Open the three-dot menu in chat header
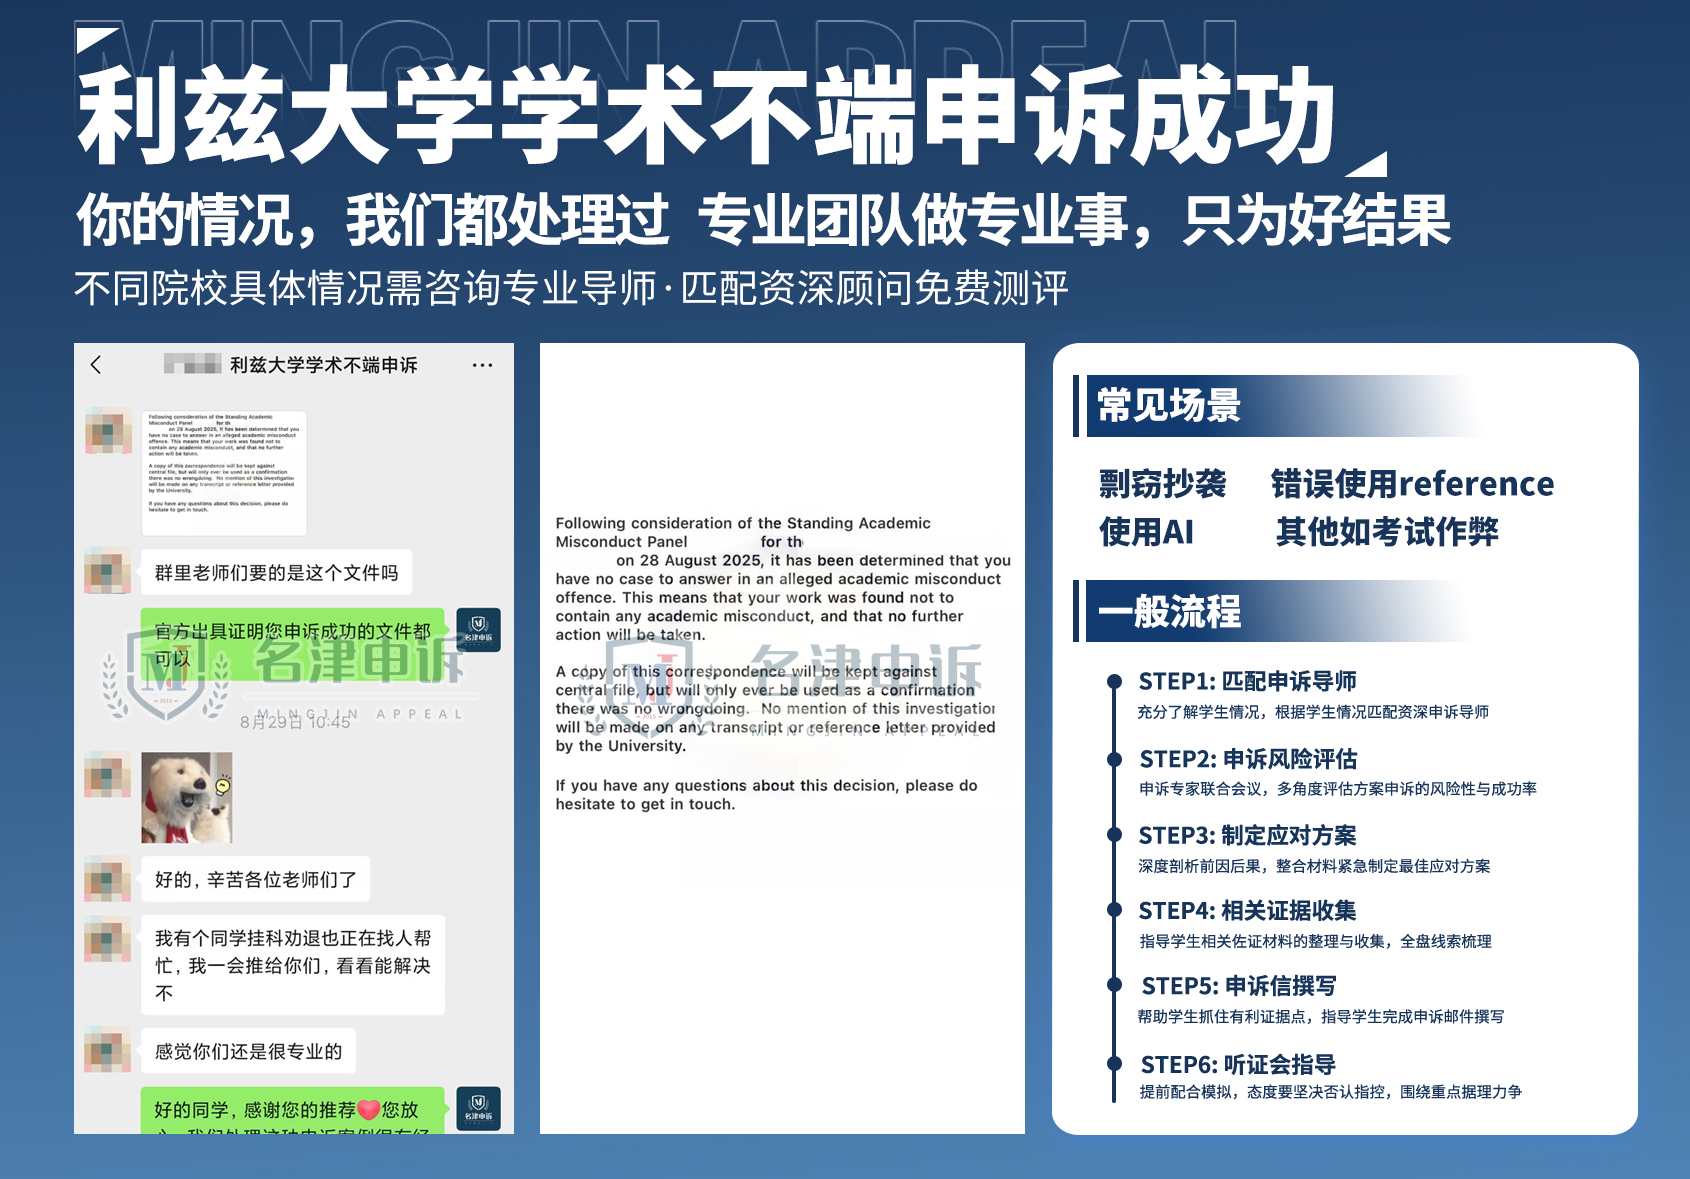The width and height of the screenshot is (1690, 1179). click(x=482, y=365)
